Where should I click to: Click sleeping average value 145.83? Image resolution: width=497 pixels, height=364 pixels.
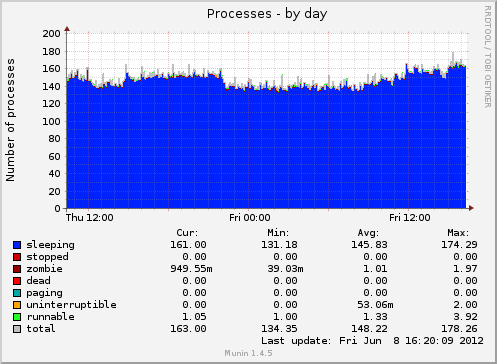[x=369, y=245]
